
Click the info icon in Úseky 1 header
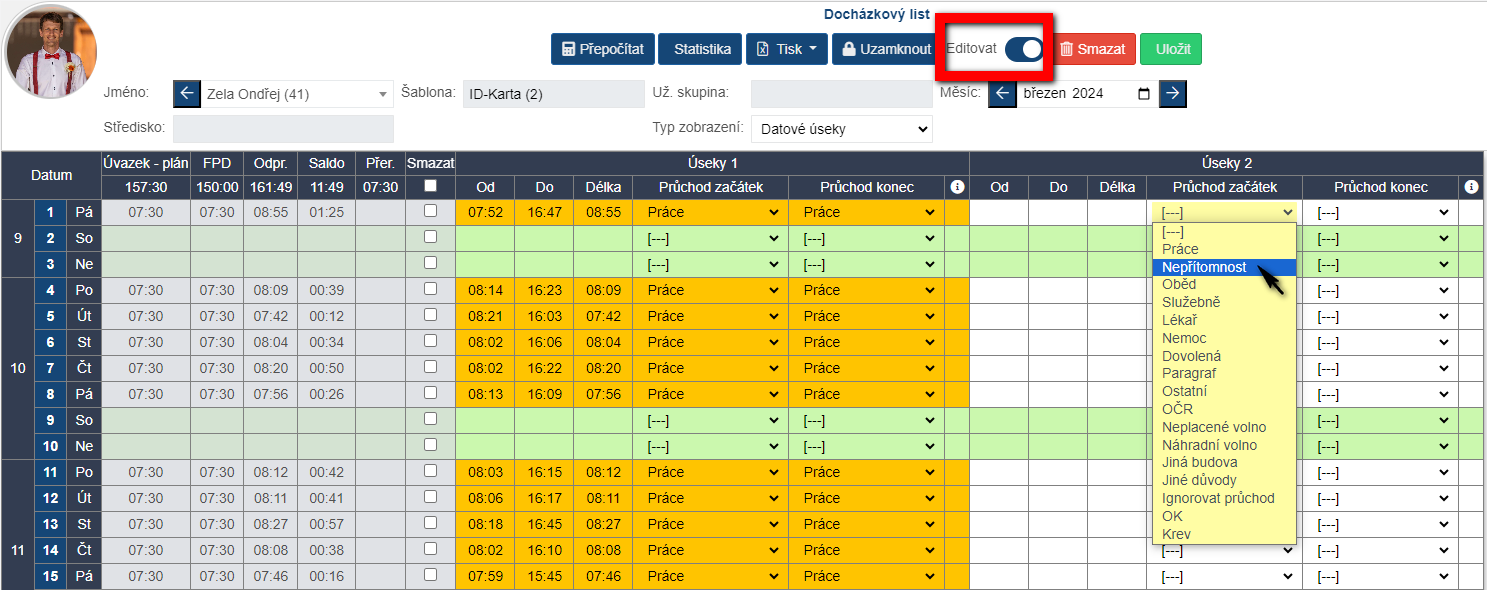[956, 187]
